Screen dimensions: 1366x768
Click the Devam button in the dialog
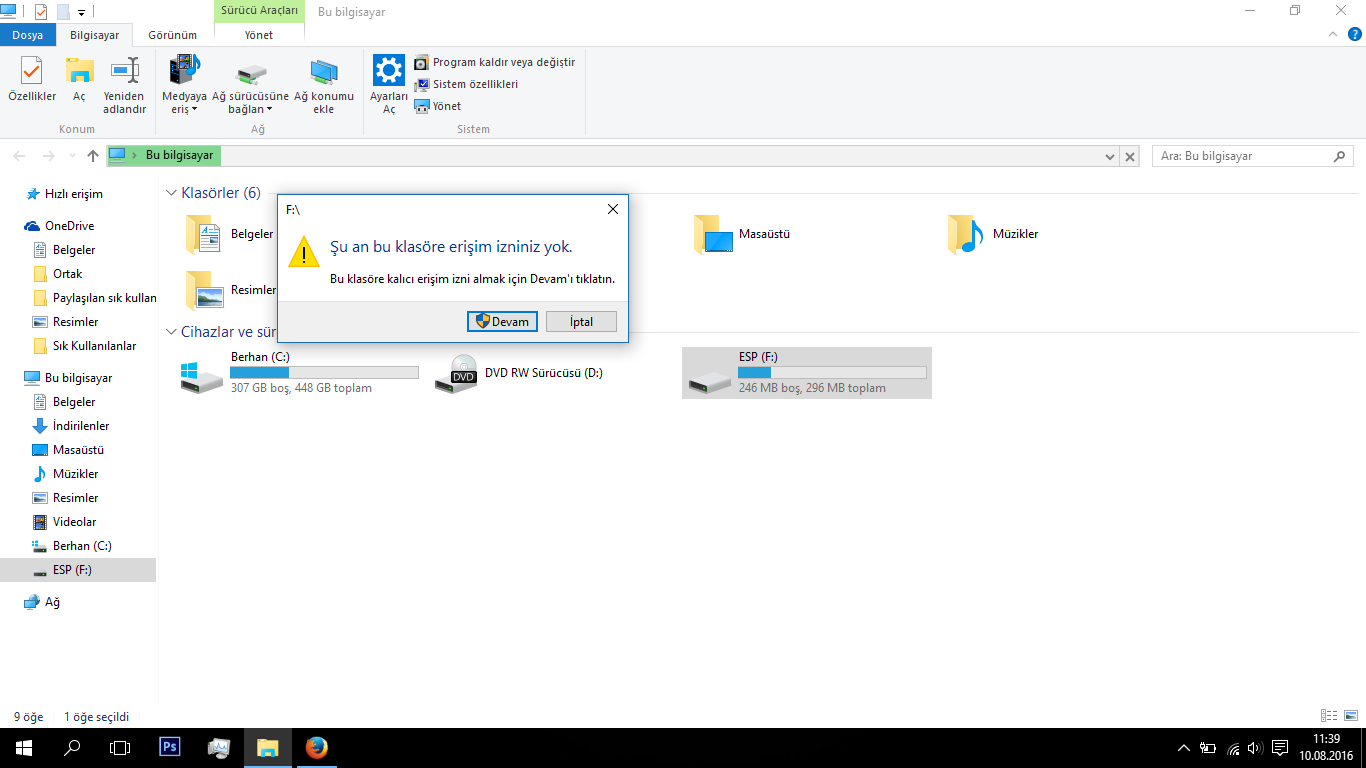[x=502, y=321]
